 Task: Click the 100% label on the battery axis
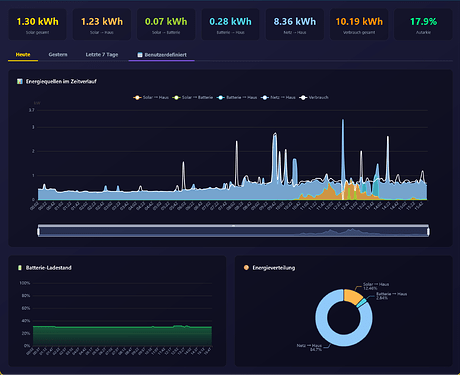(25, 283)
